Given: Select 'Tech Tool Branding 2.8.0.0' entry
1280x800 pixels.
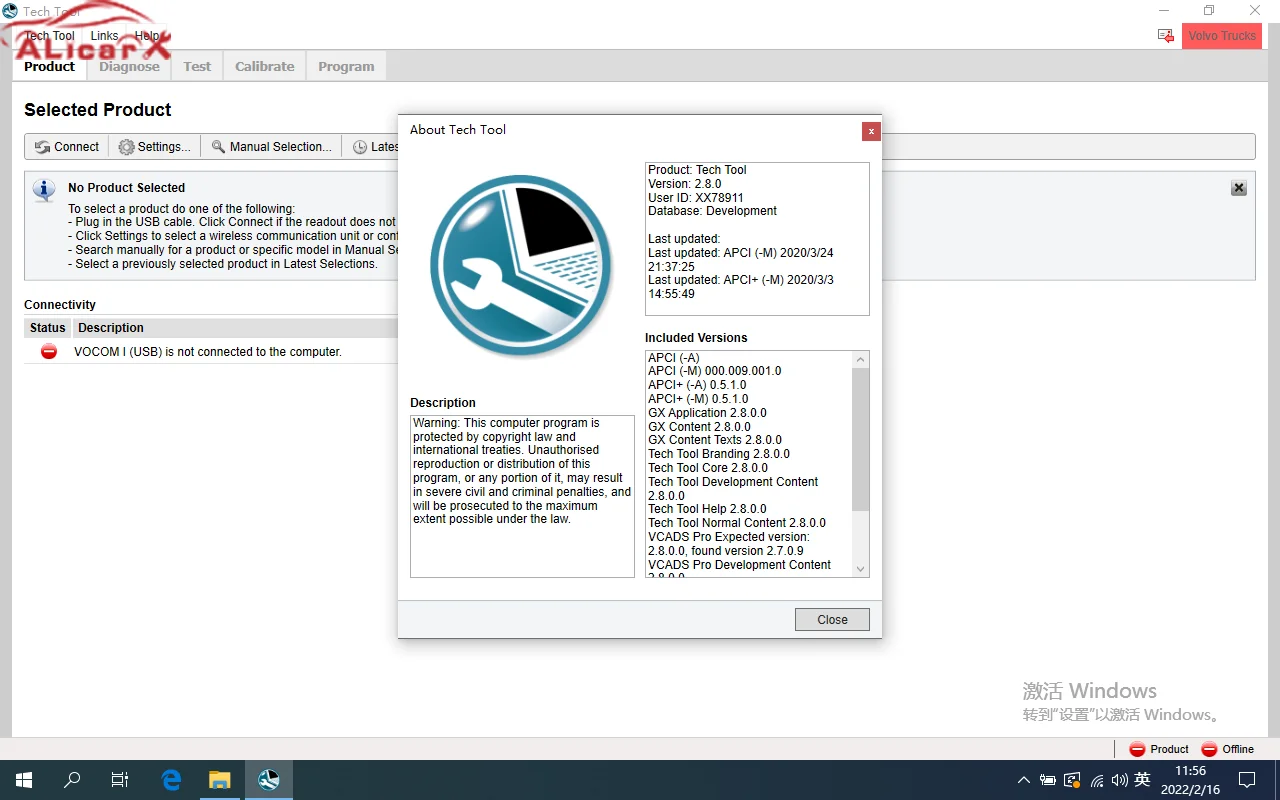Looking at the screenshot, I should 719,454.
